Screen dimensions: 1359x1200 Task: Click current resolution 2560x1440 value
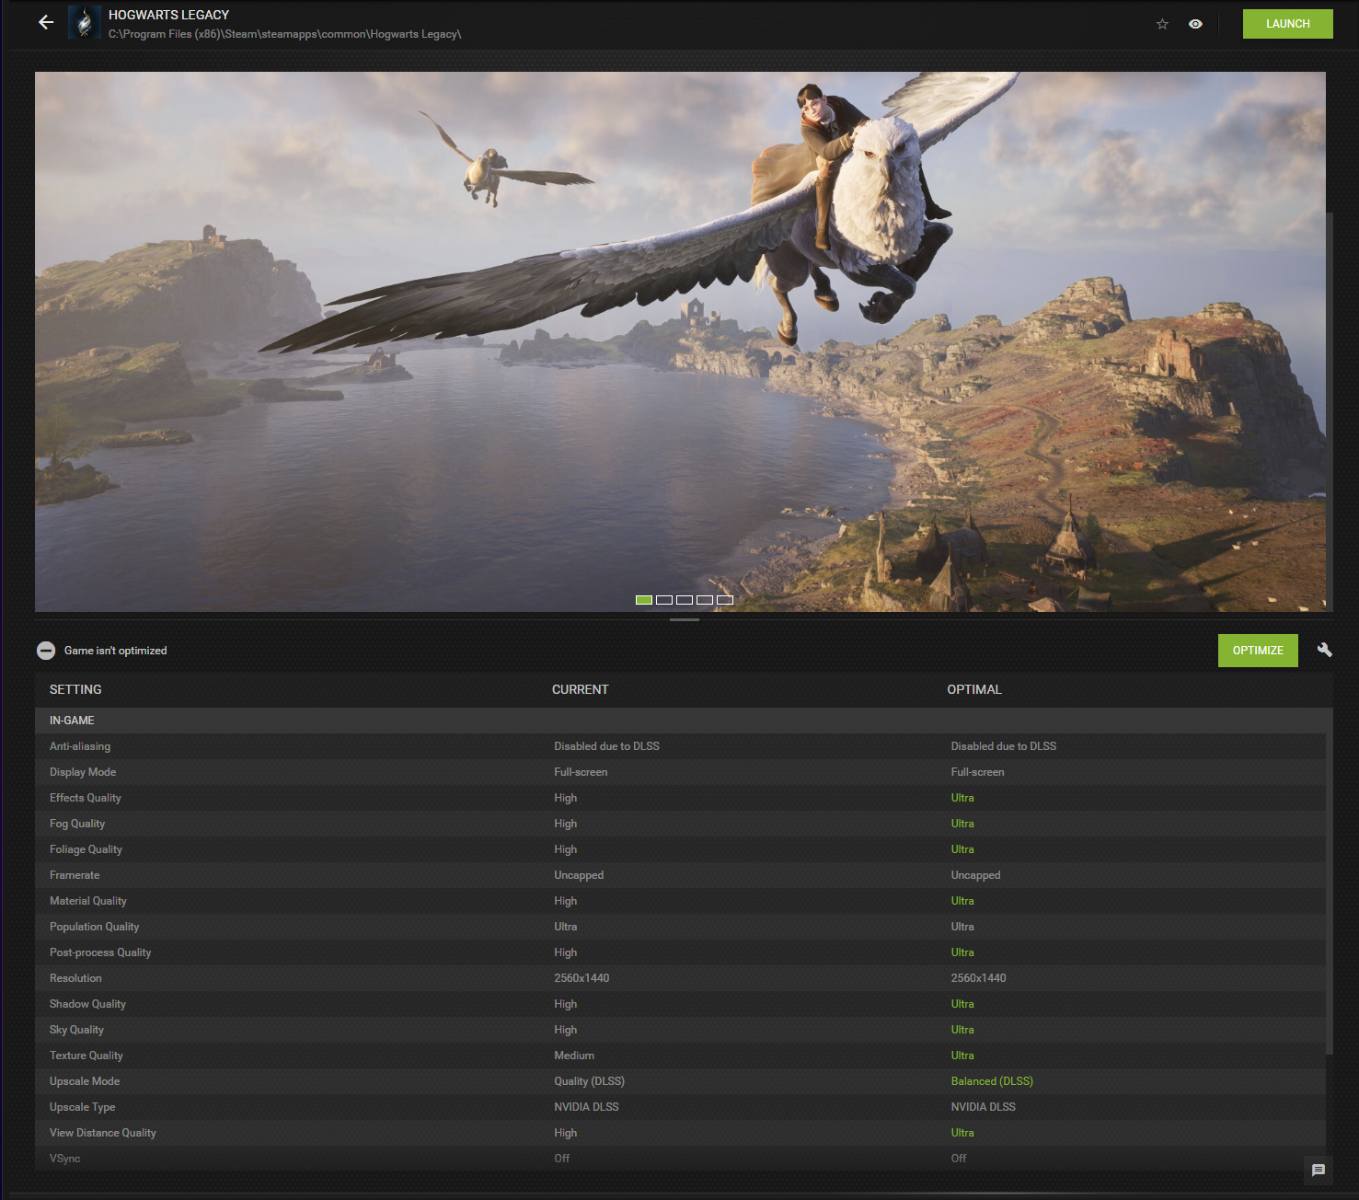pyautogui.click(x=581, y=978)
